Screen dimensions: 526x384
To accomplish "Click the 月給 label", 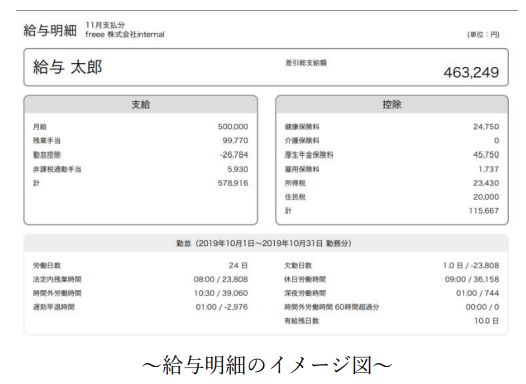I will click(40, 127).
